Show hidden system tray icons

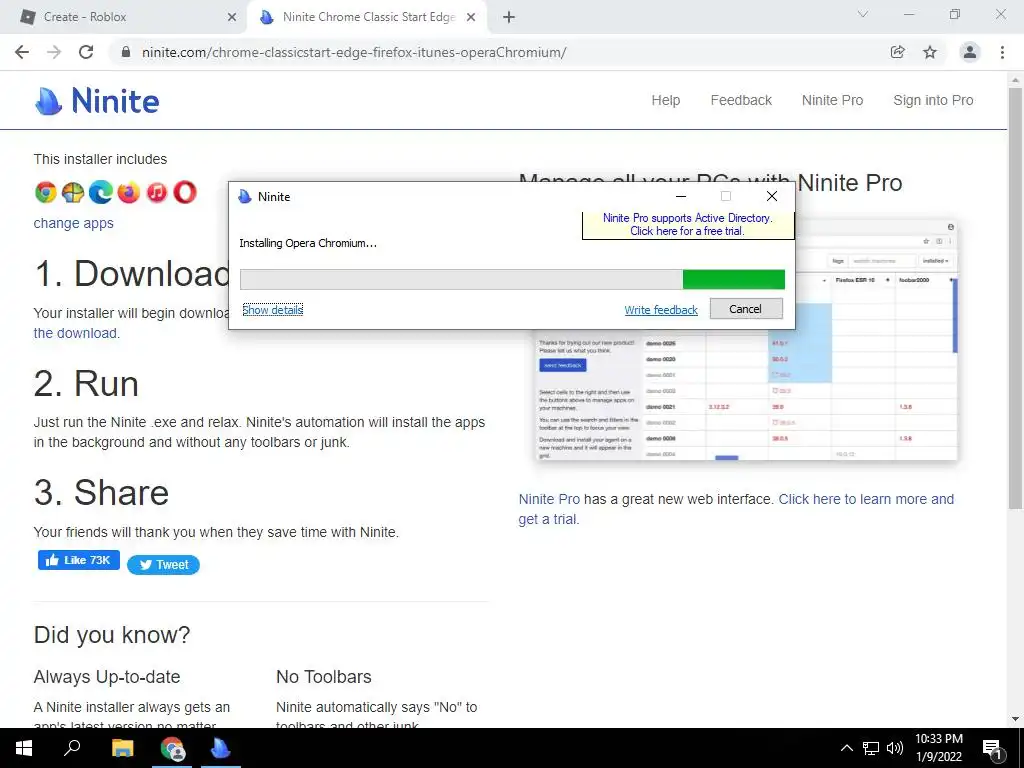[846, 748]
